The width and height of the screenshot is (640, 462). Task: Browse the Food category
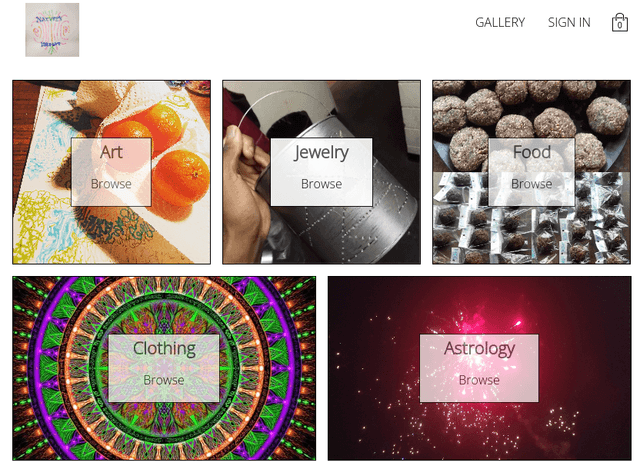coord(531,184)
